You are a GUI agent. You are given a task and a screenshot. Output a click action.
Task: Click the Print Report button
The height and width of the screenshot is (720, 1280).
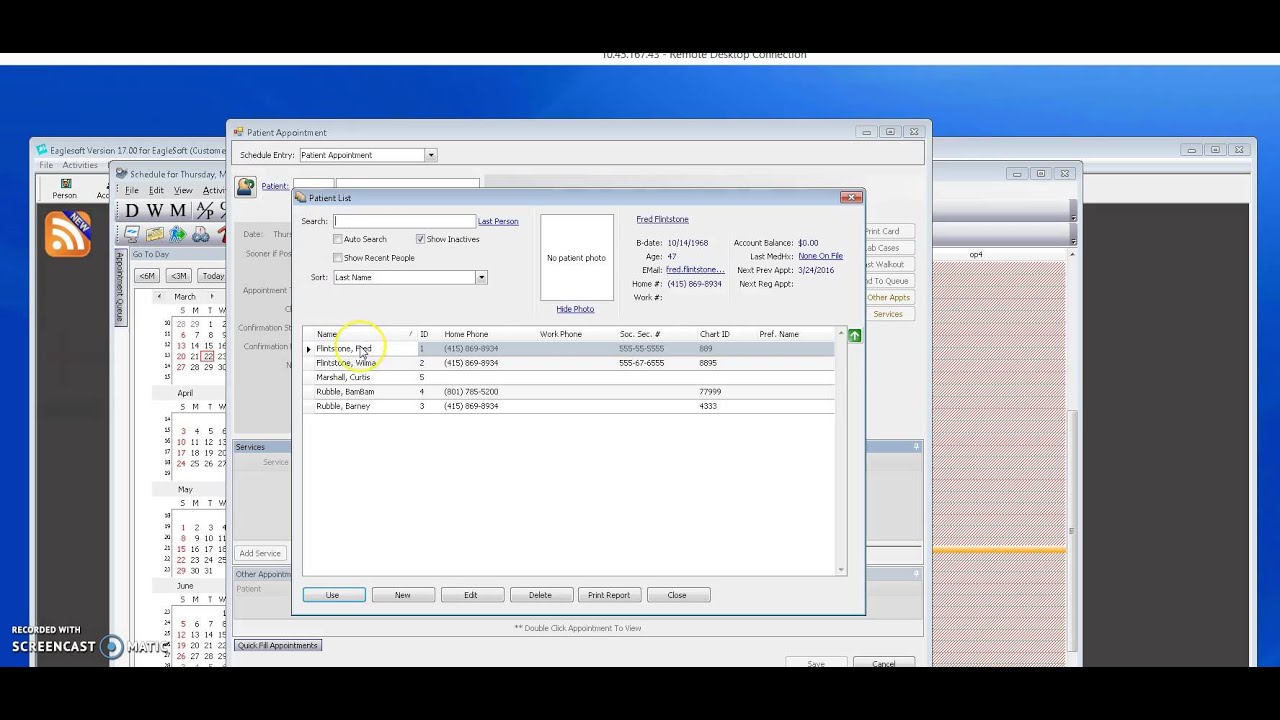pyautogui.click(x=609, y=595)
